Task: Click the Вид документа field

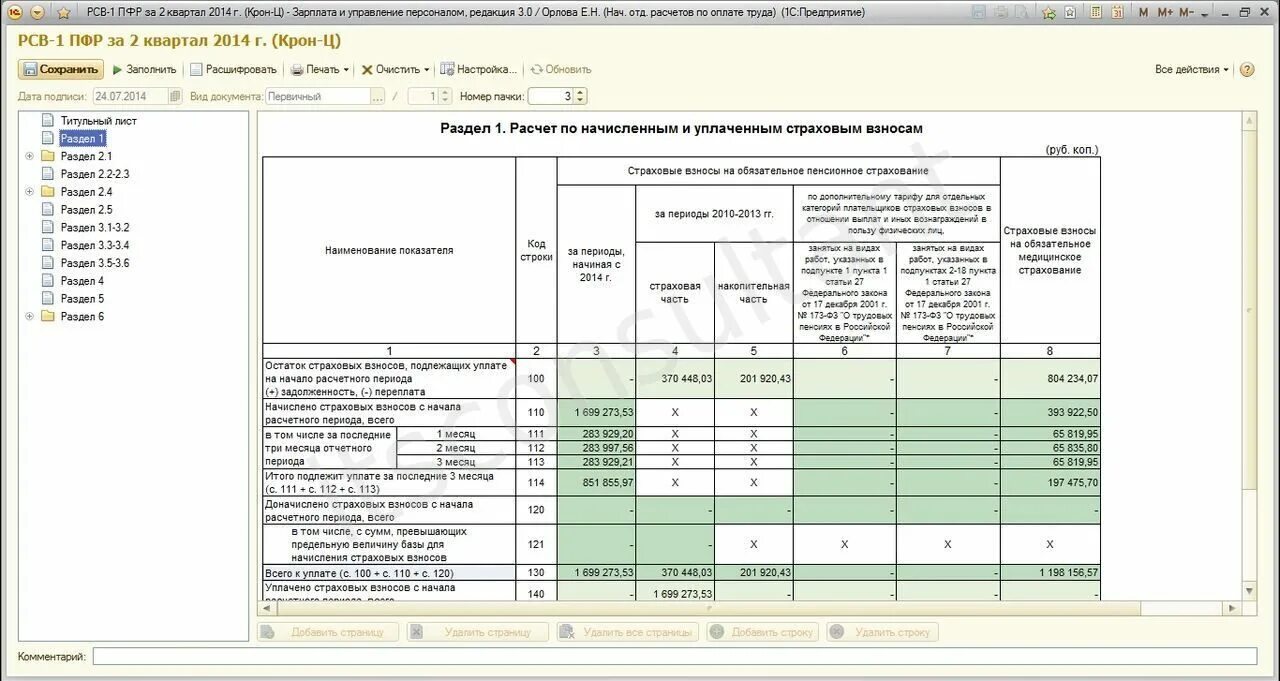Action: pyautogui.click(x=317, y=96)
